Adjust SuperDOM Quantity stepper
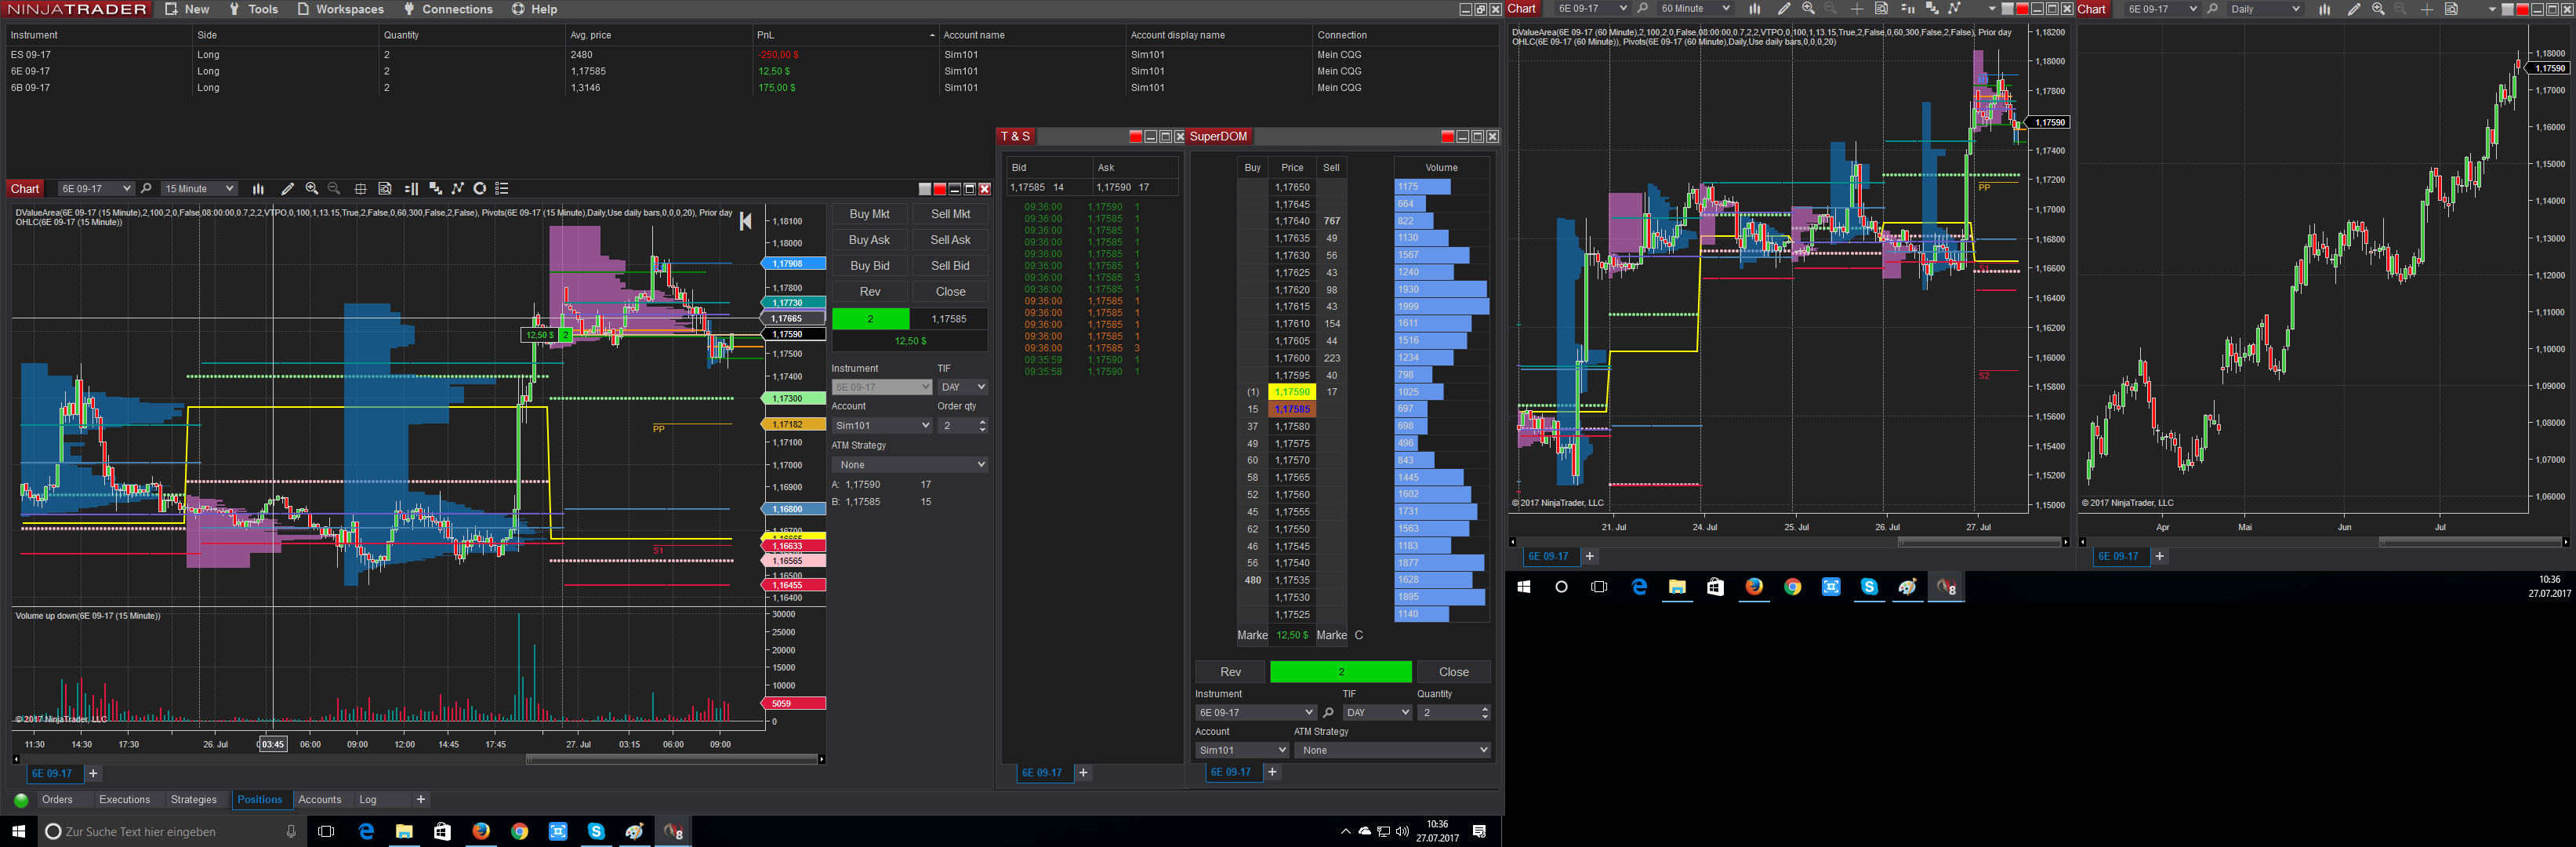The image size is (2576, 847). 1485,712
